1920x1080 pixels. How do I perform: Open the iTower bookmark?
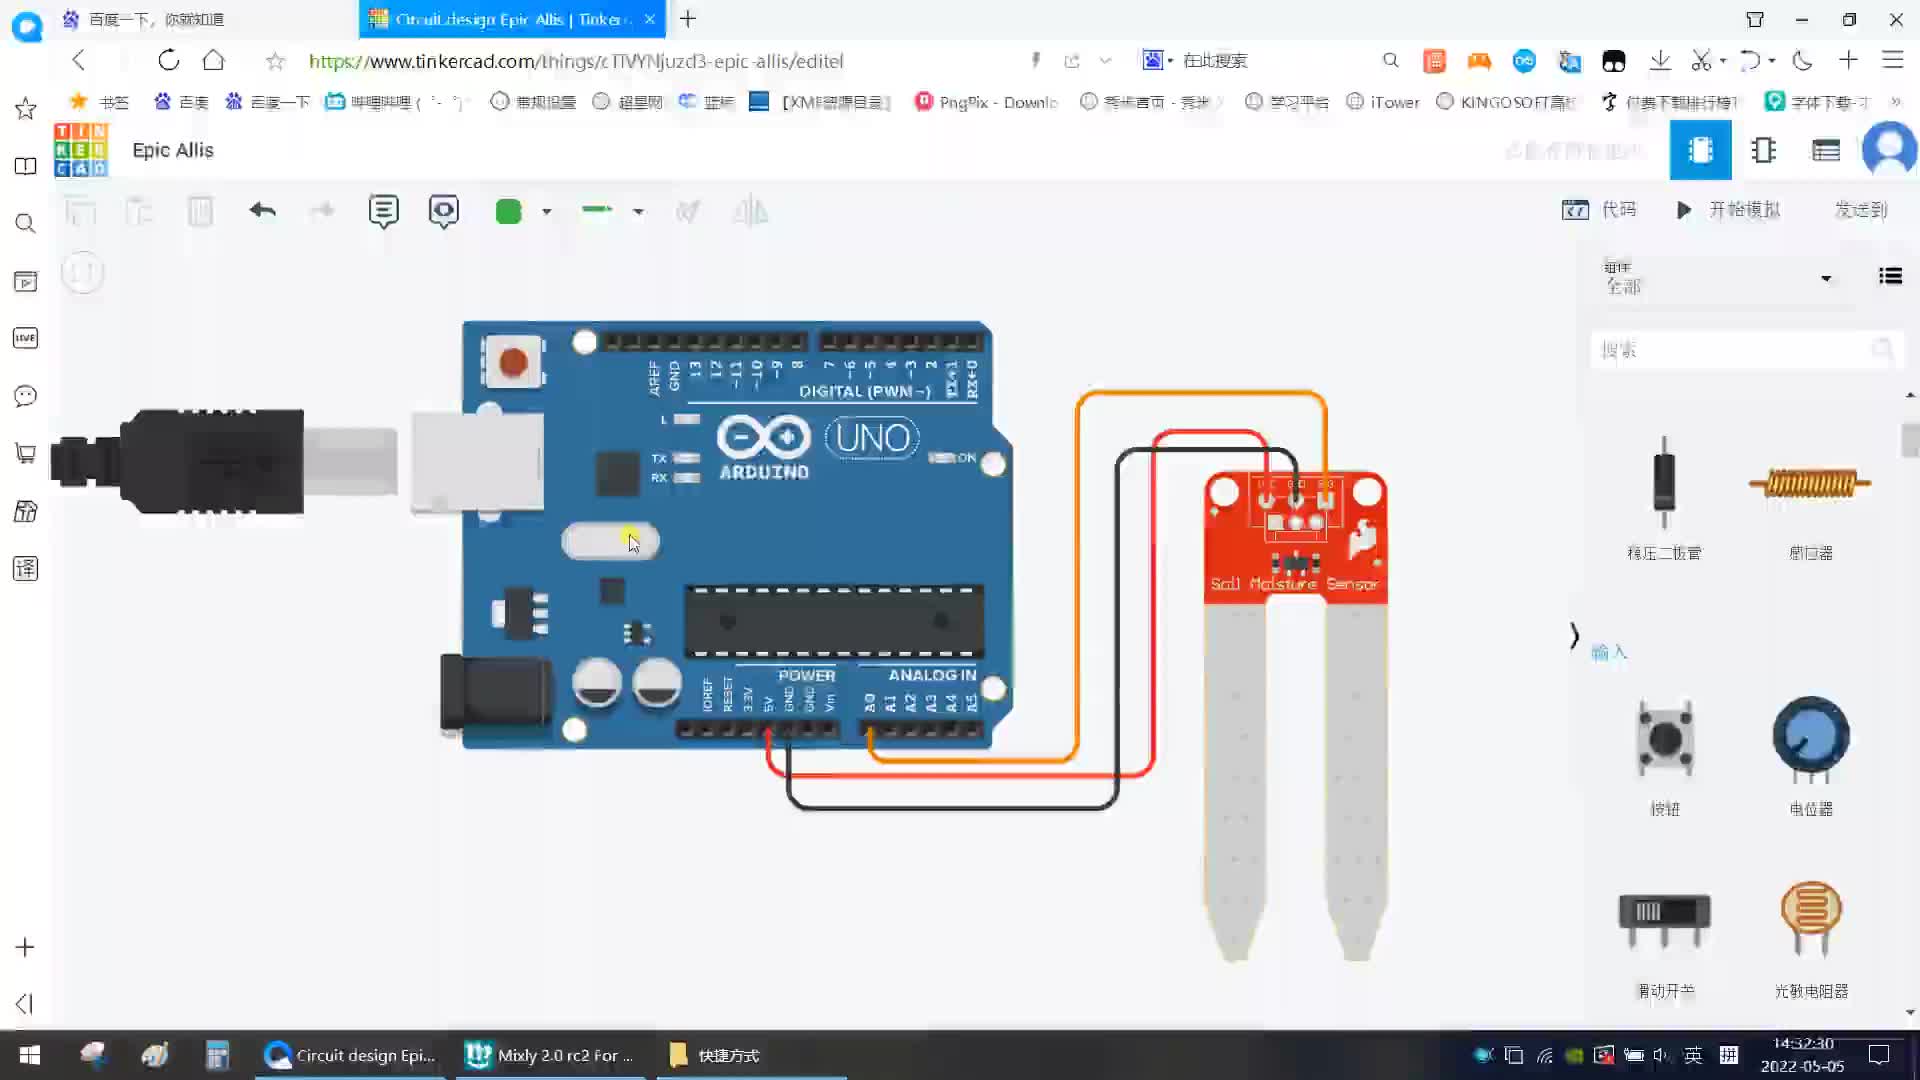point(1383,102)
